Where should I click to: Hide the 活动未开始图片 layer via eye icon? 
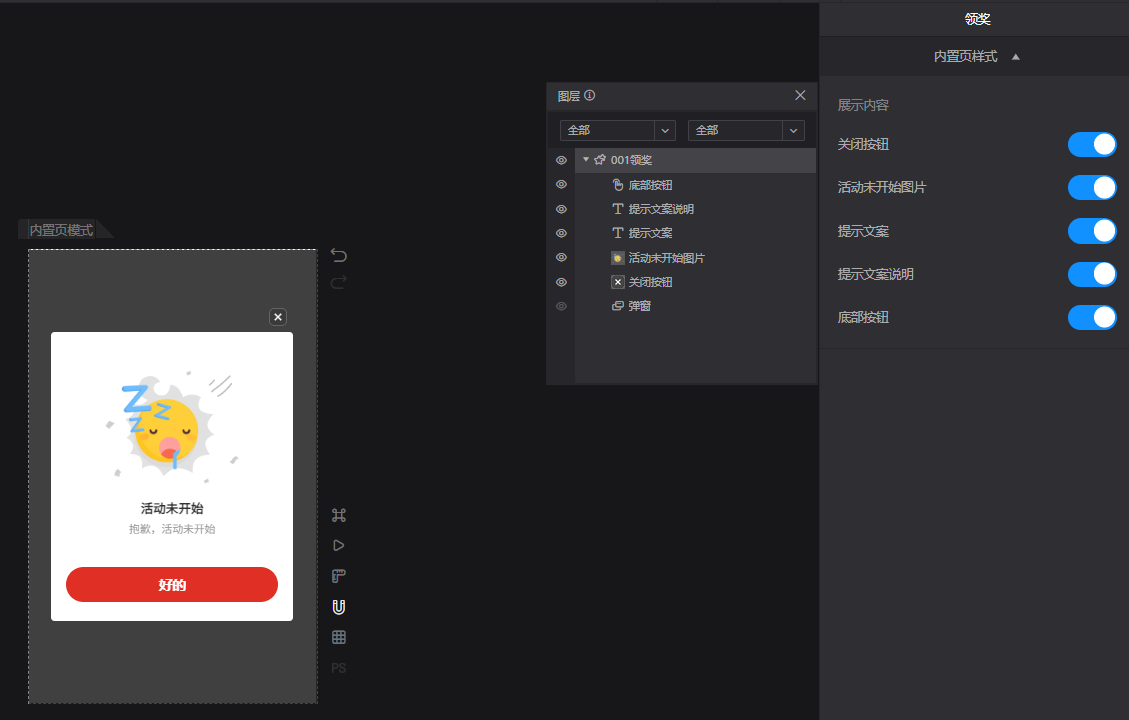pyautogui.click(x=562, y=257)
